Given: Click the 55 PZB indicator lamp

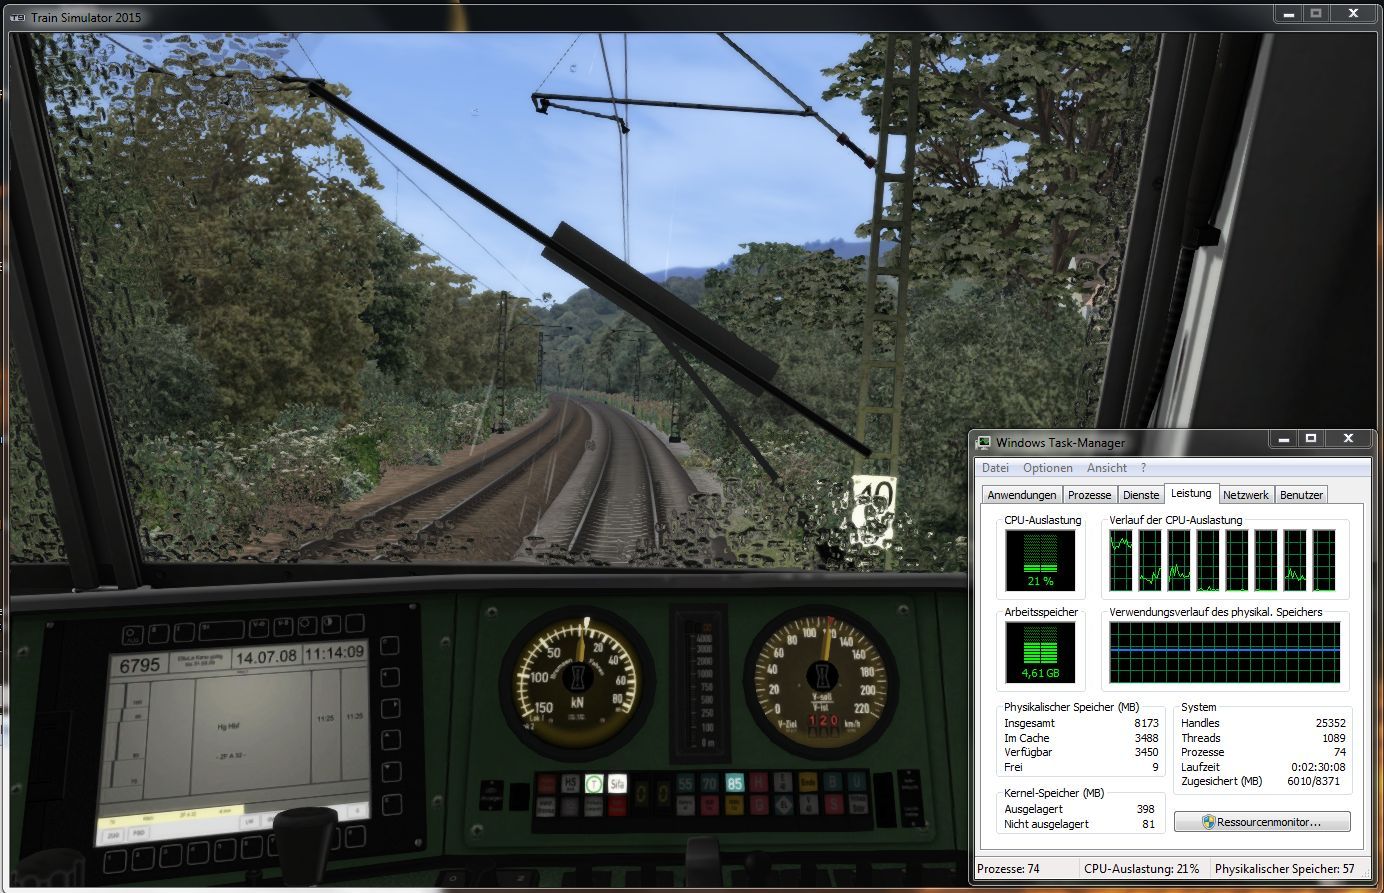Looking at the screenshot, I should (685, 784).
